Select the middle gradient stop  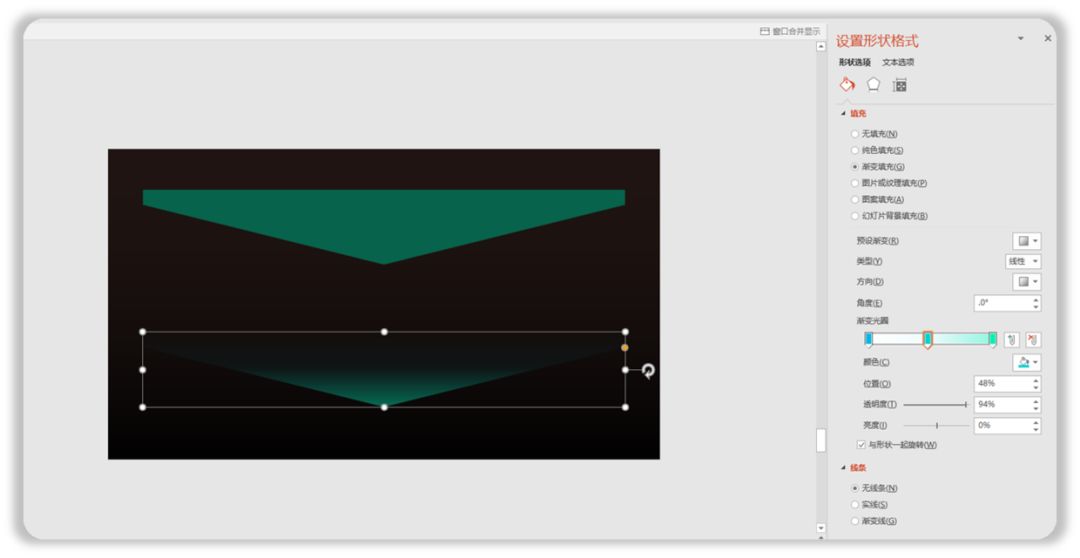[x=928, y=340]
